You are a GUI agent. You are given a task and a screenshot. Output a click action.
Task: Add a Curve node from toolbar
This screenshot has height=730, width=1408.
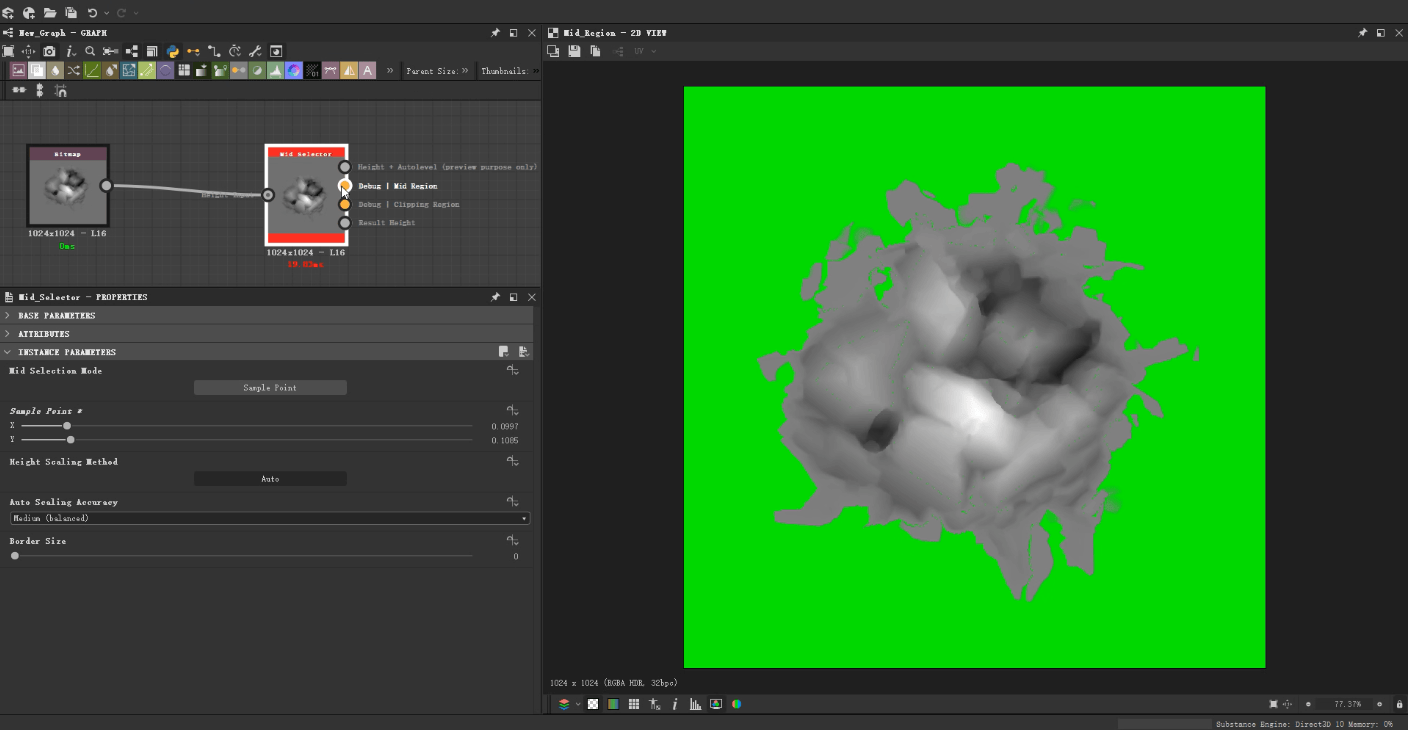[92, 70]
